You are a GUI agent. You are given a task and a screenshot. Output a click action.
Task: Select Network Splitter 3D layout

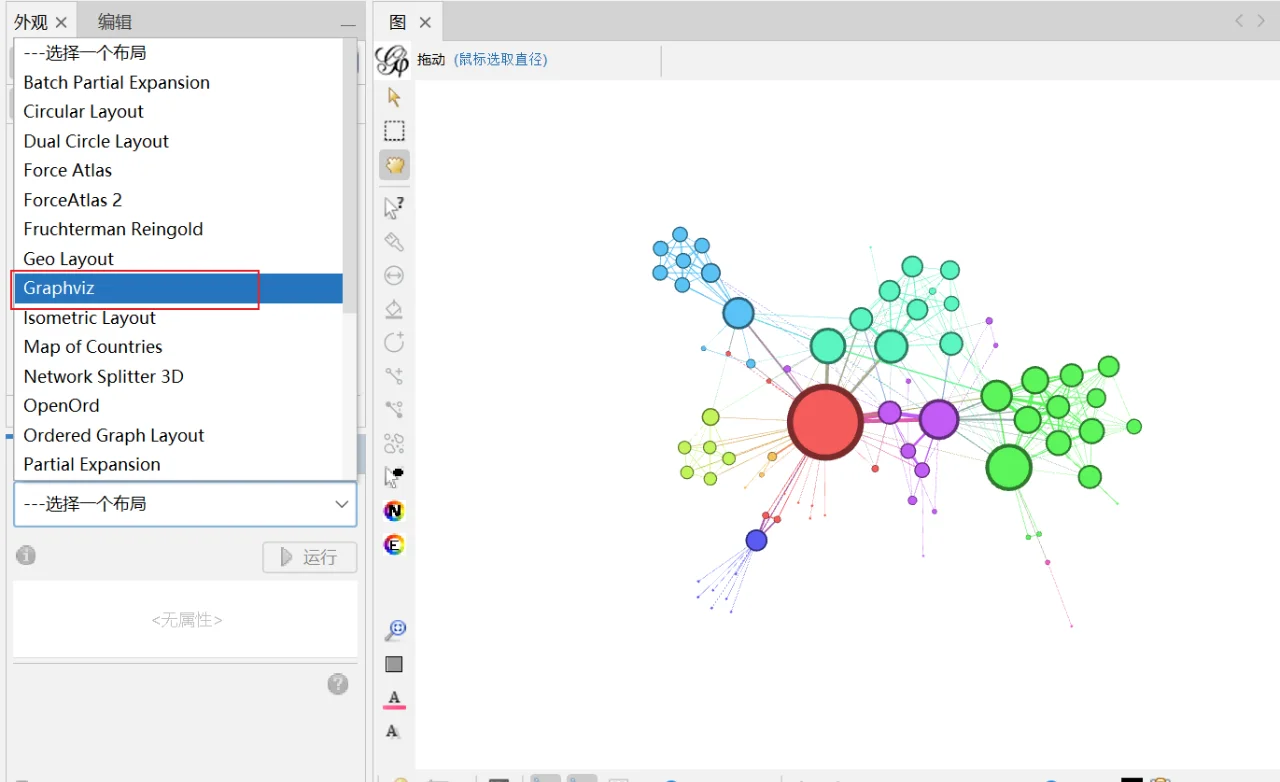178,376
